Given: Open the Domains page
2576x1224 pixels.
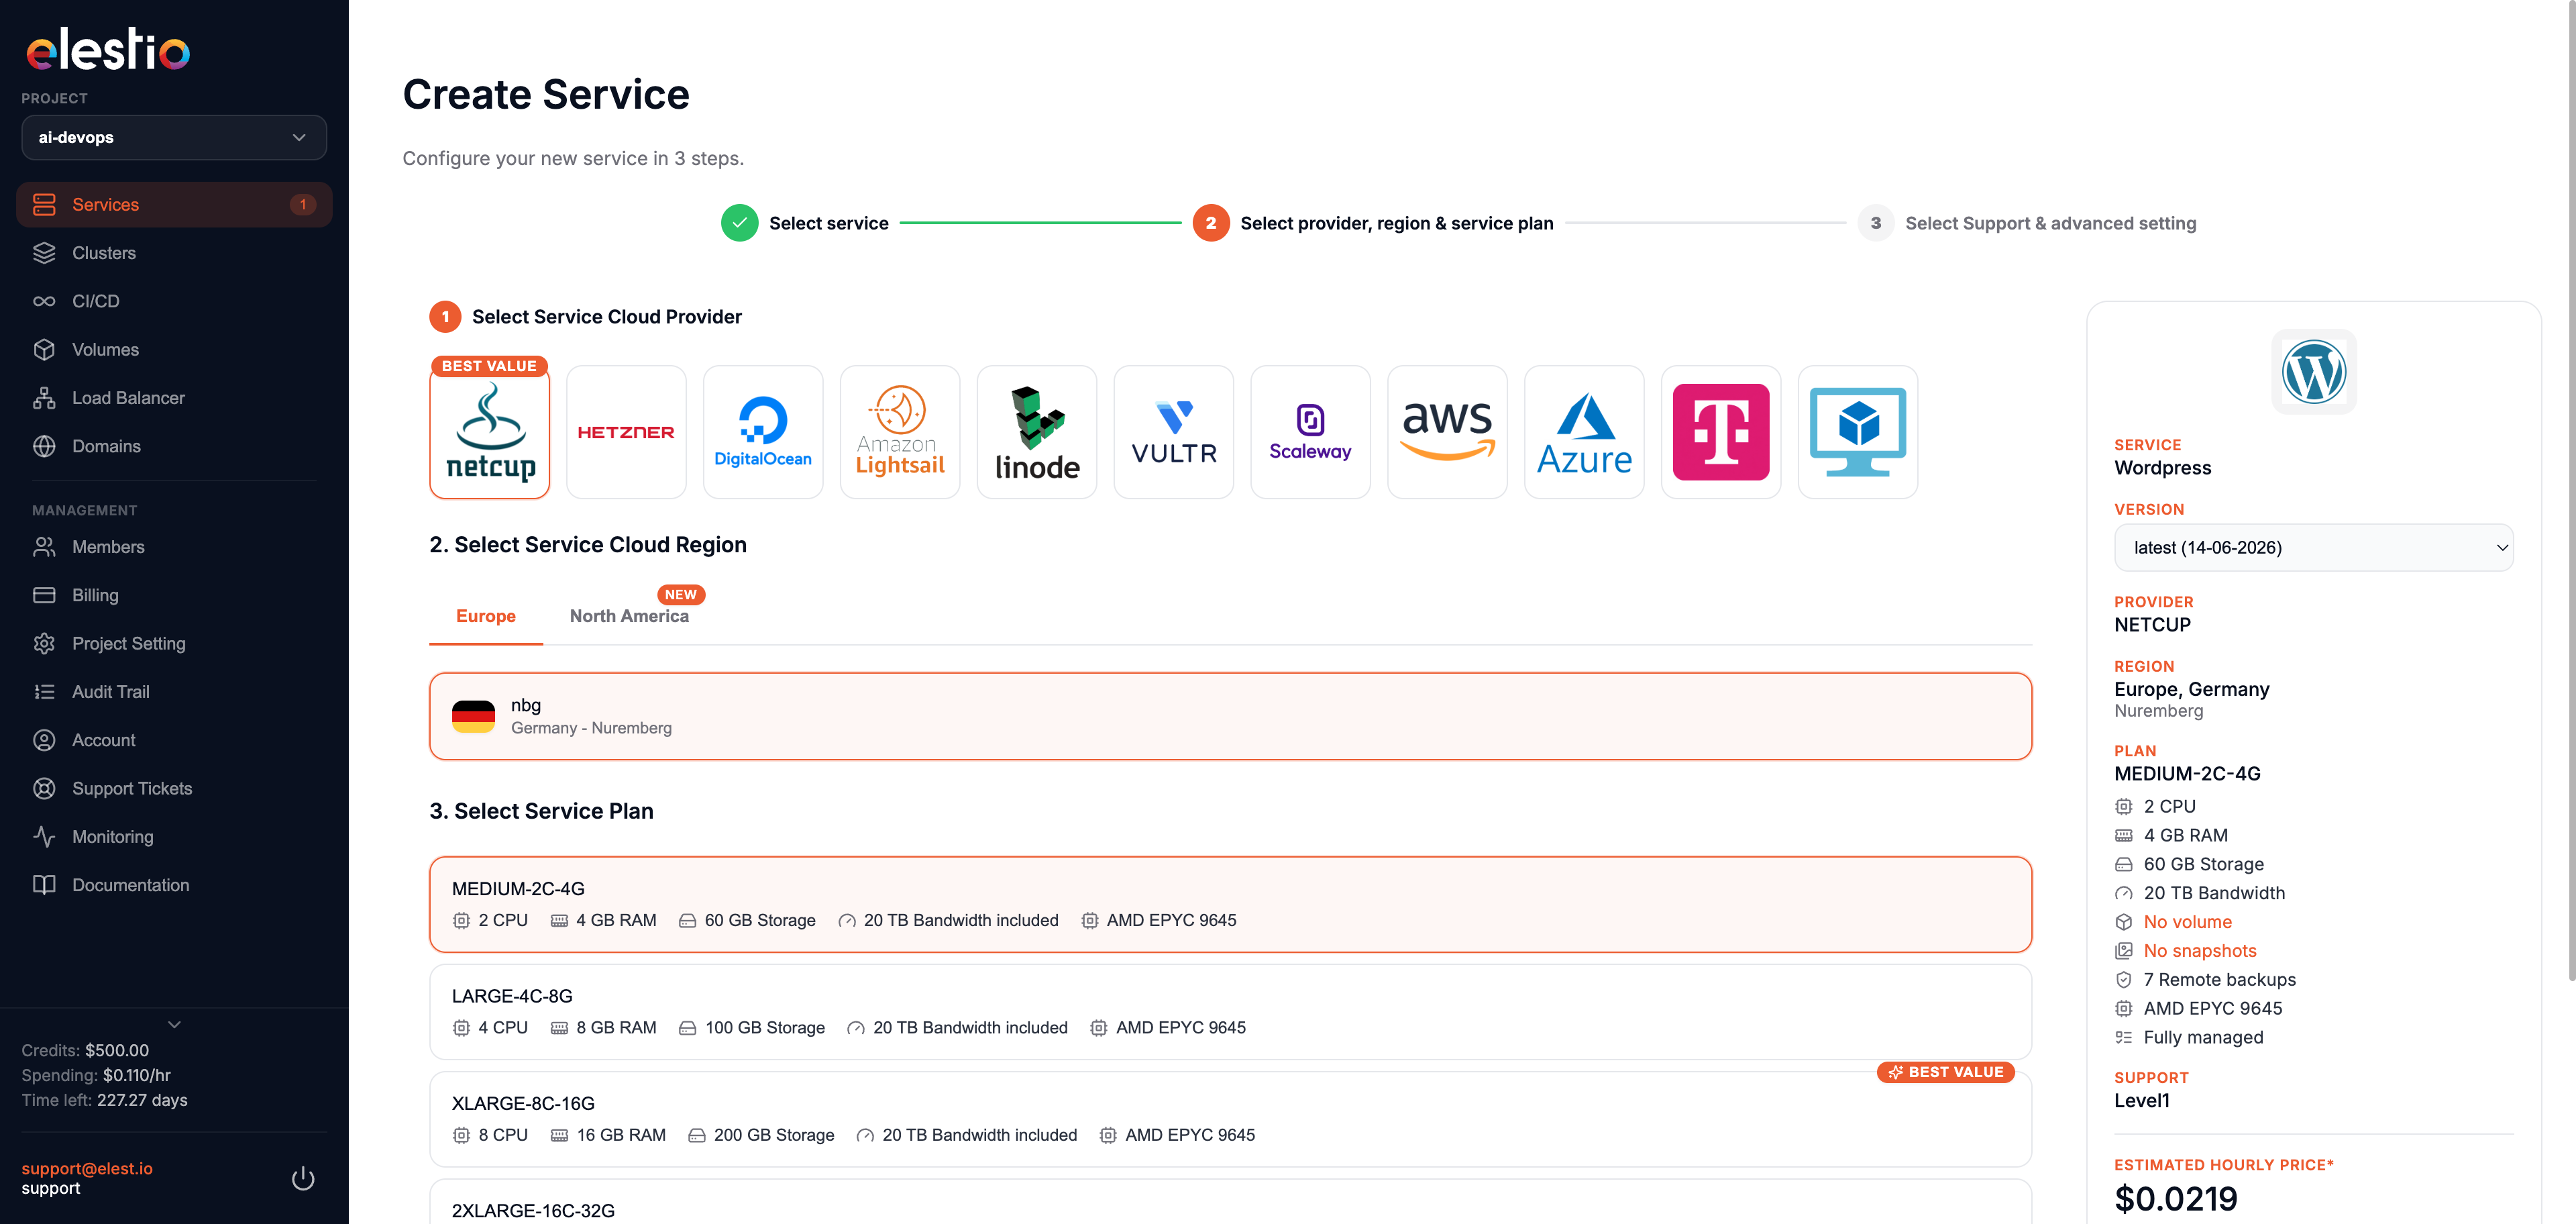Looking at the screenshot, I should [174, 446].
